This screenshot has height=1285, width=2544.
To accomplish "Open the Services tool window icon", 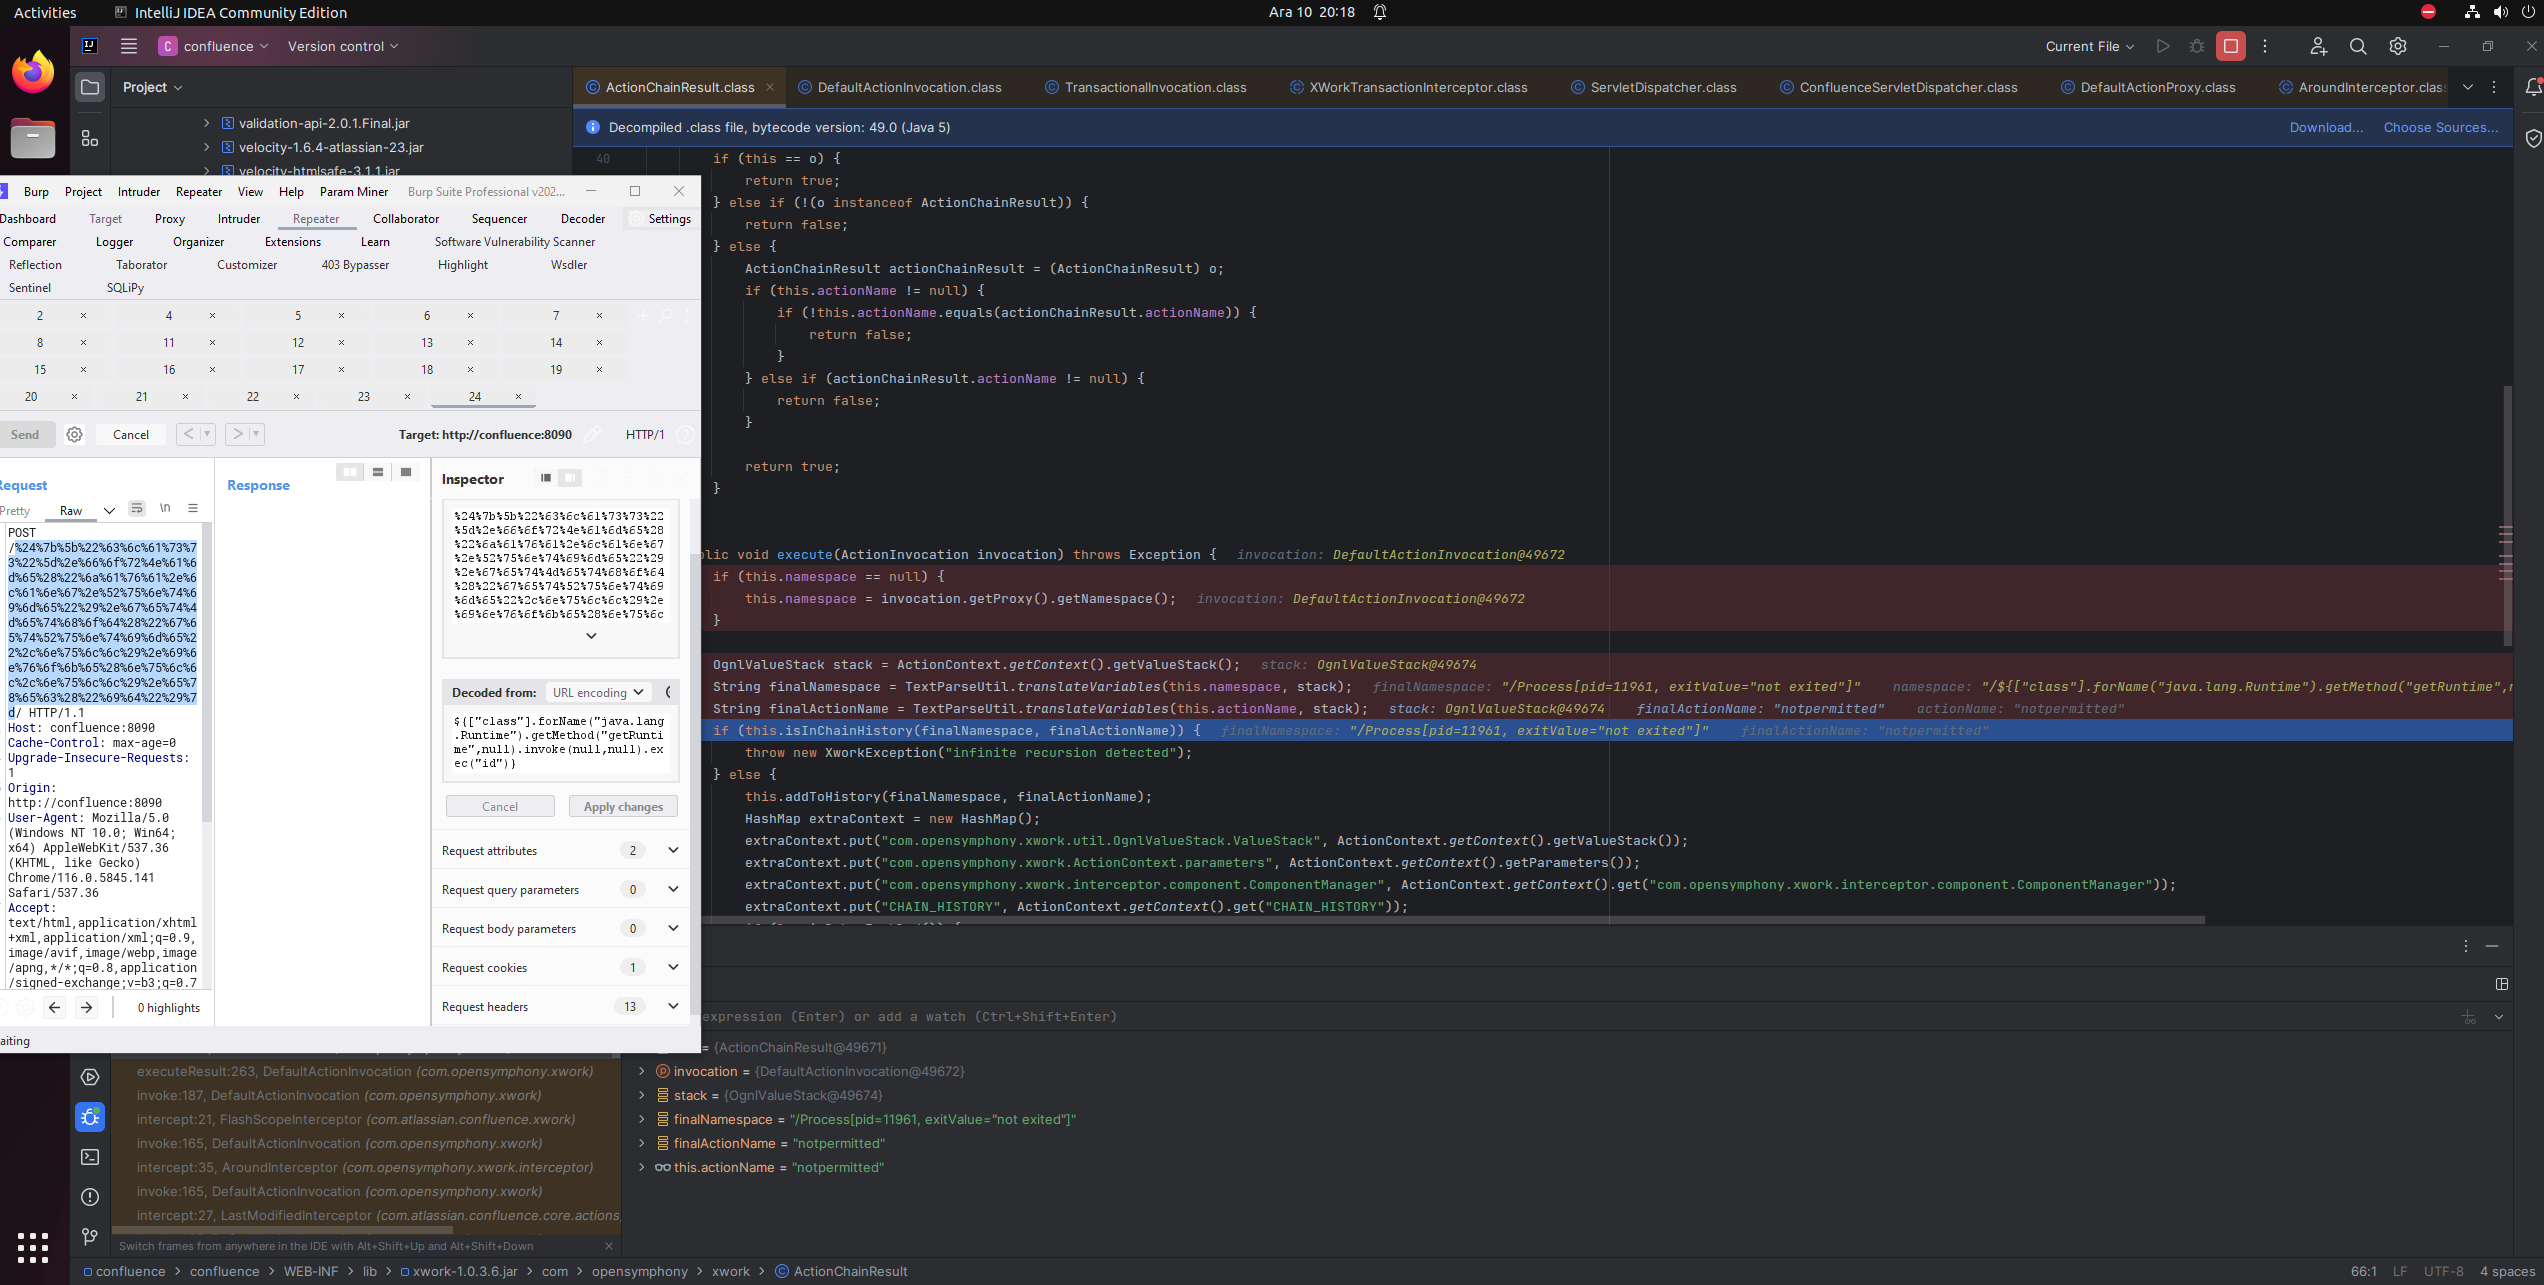I will (90, 1077).
